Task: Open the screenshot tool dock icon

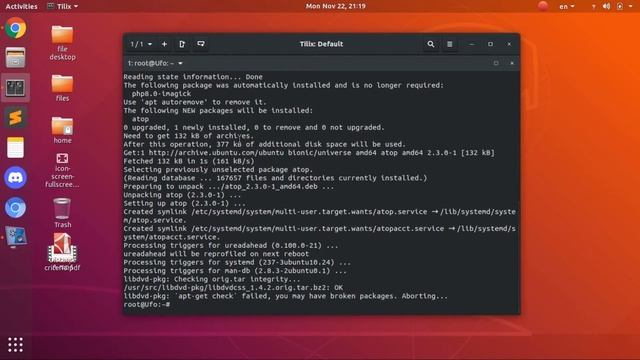Action: (16, 237)
